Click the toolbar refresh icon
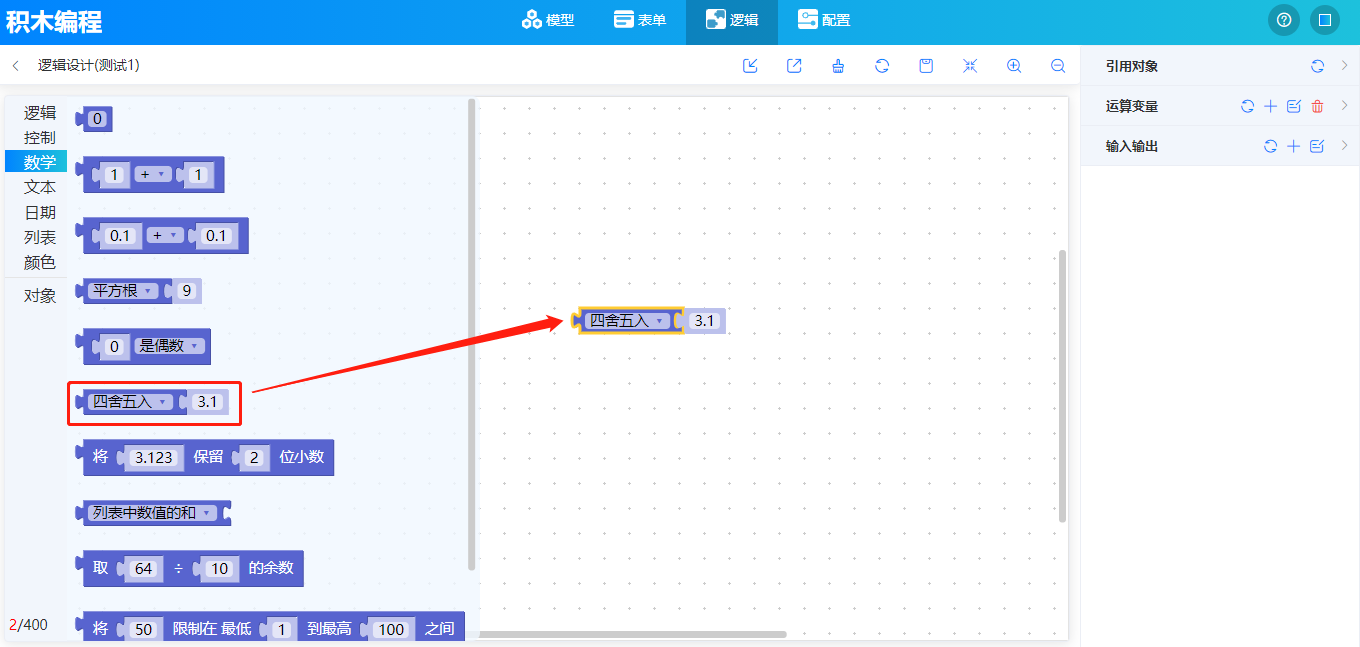This screenshot has width=1360, height=647. (882, 66)
